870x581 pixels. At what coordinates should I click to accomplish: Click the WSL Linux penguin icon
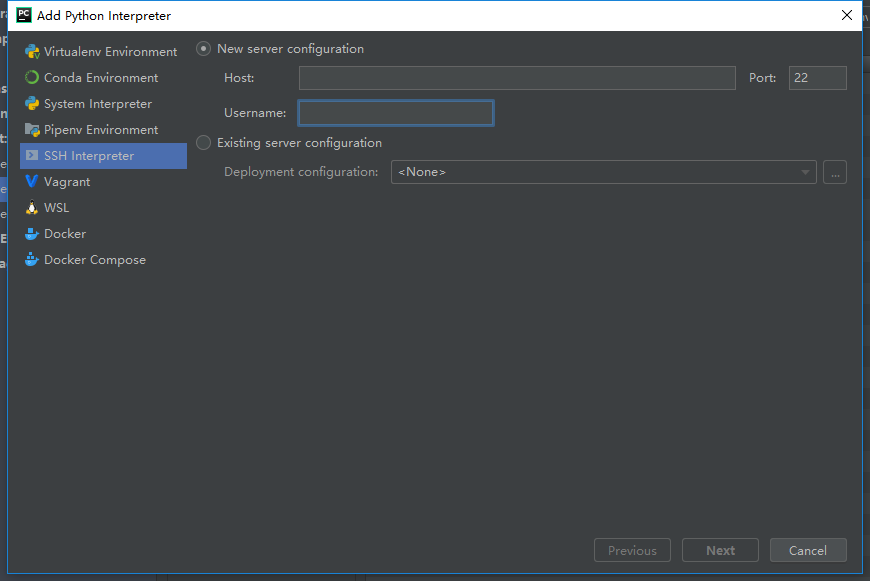32,208
